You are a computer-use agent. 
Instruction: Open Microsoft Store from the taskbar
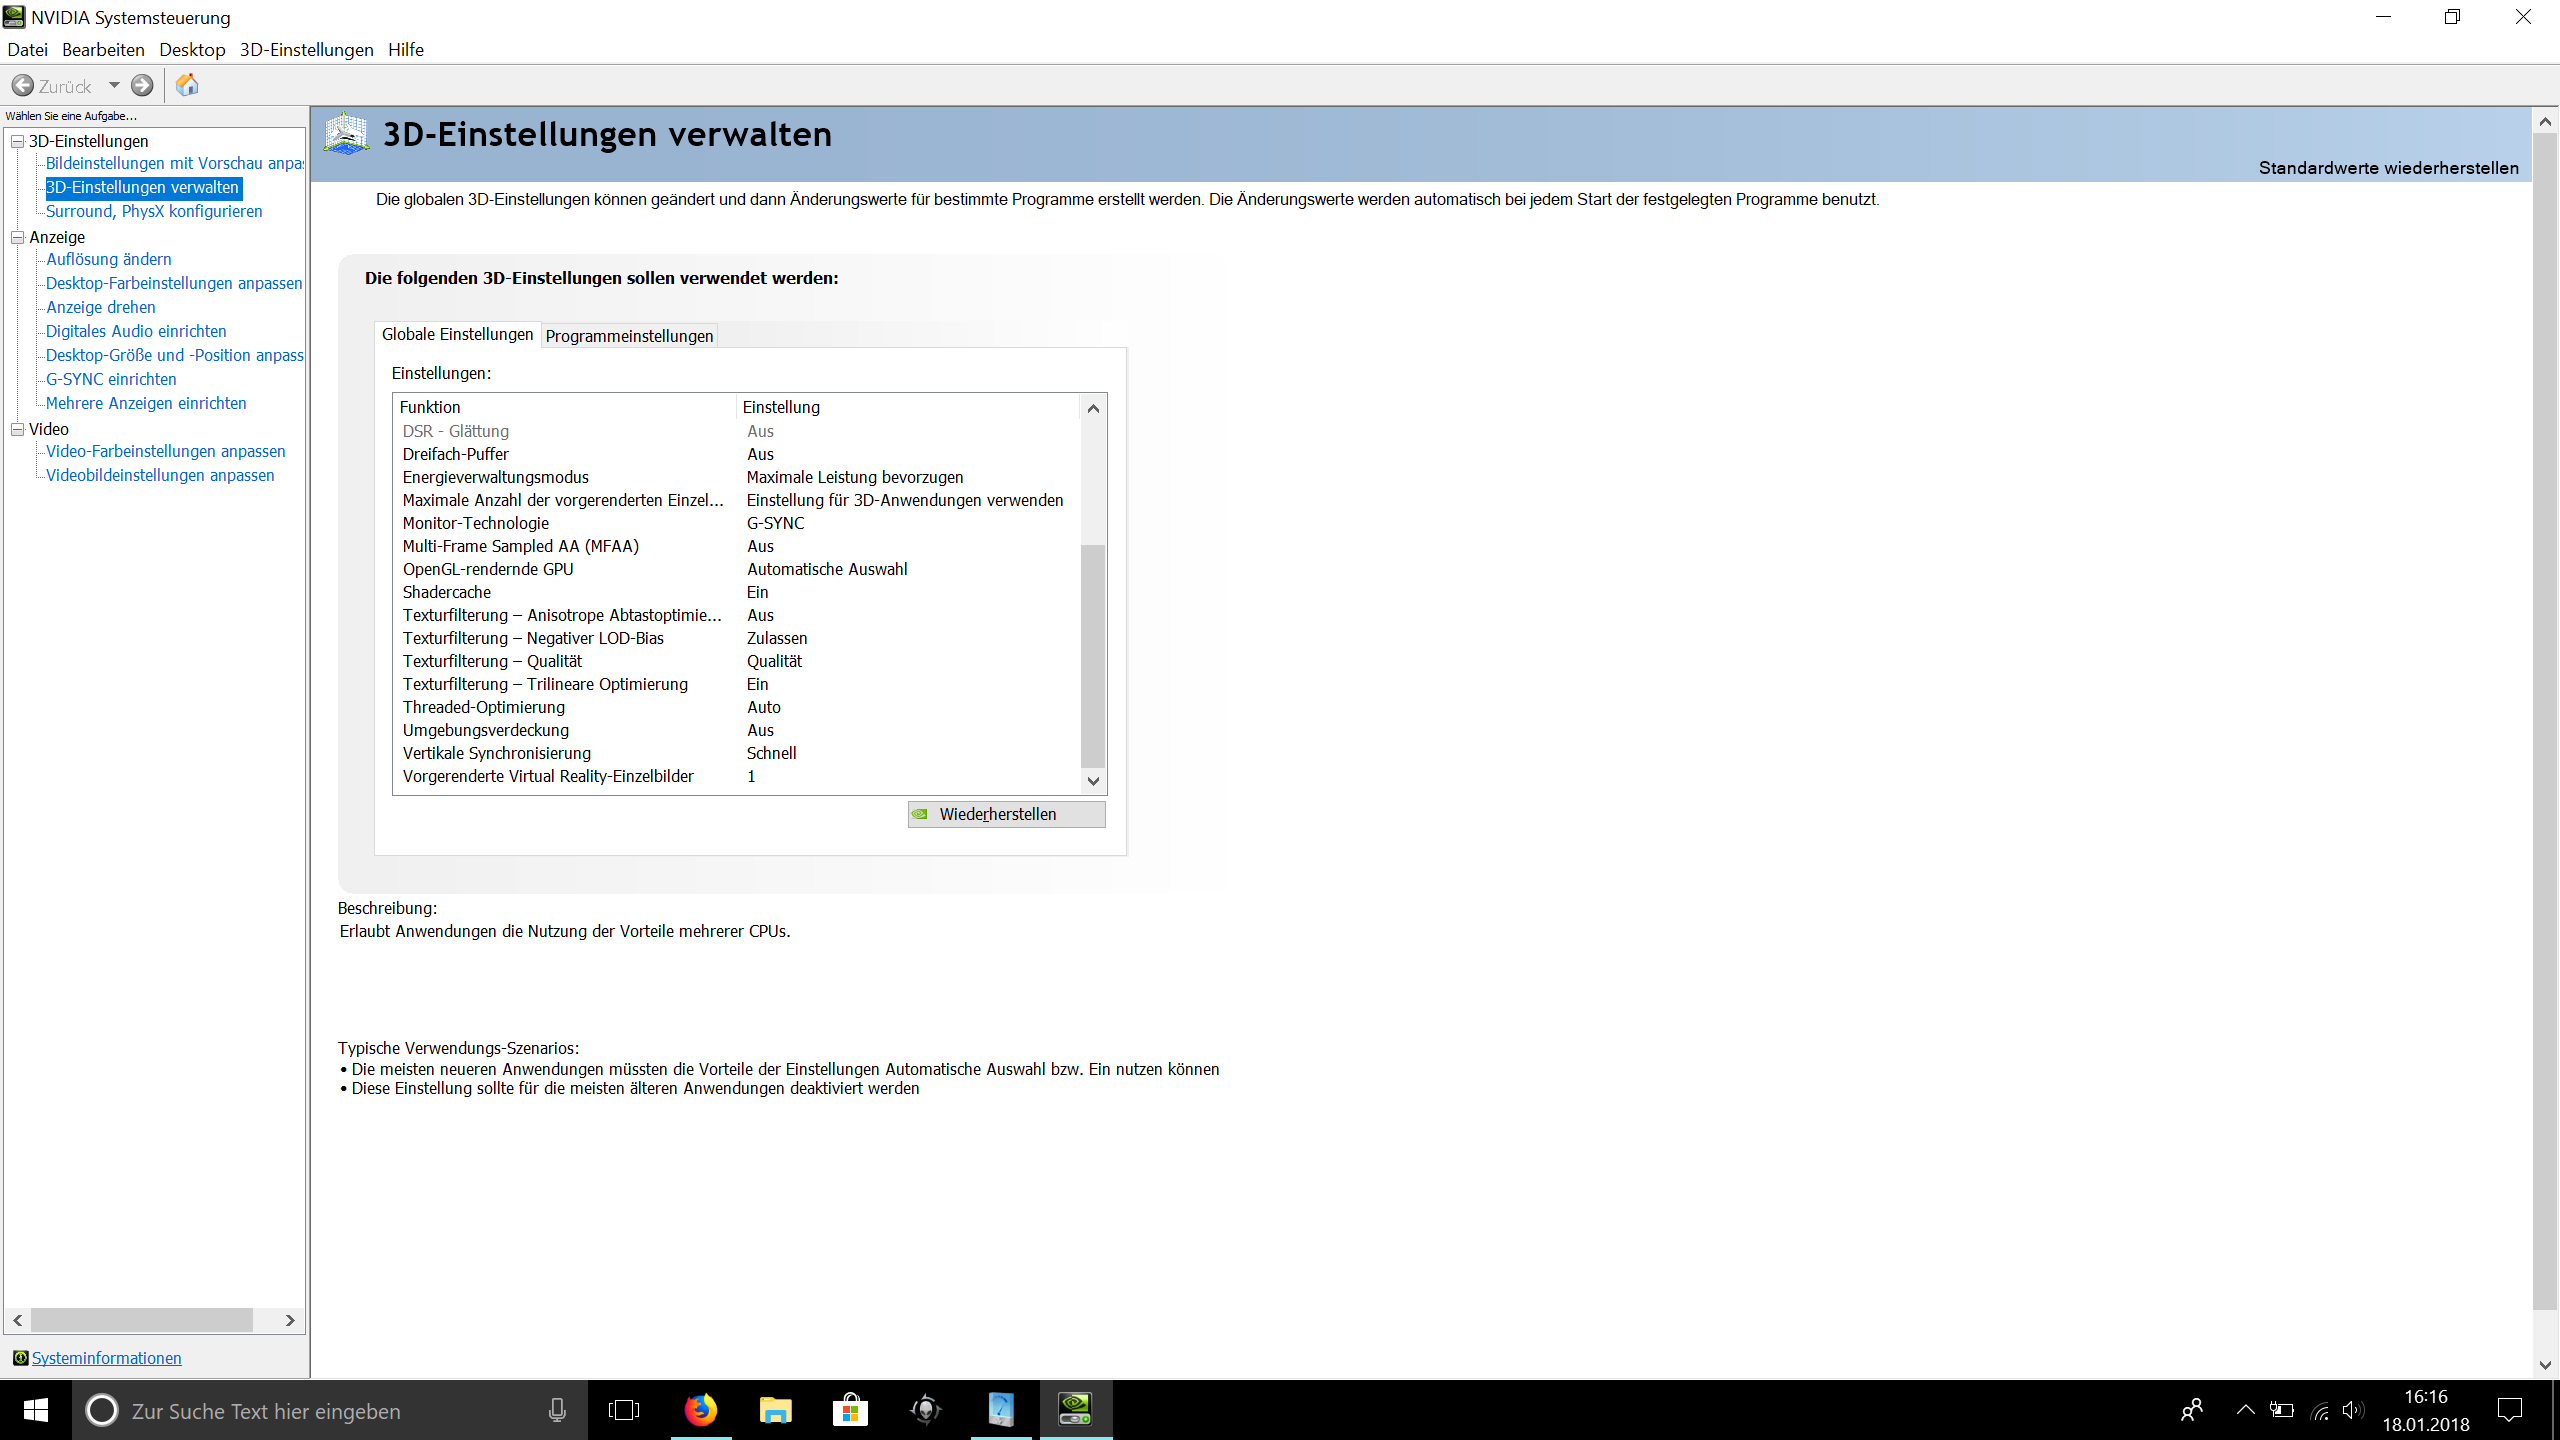[850, 1410]
